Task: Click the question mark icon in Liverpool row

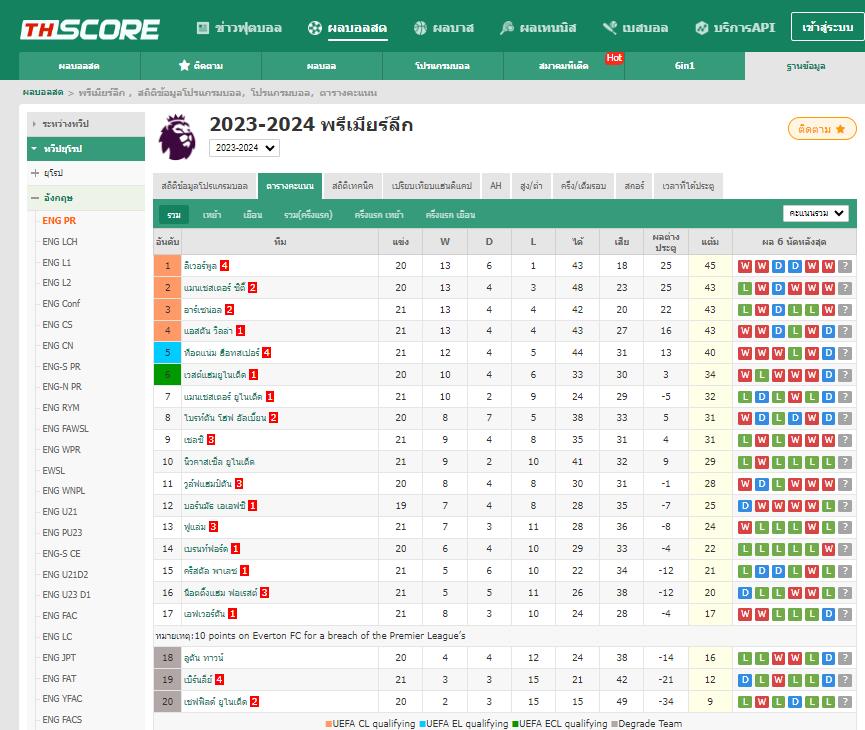Action: tap(845, 266)
